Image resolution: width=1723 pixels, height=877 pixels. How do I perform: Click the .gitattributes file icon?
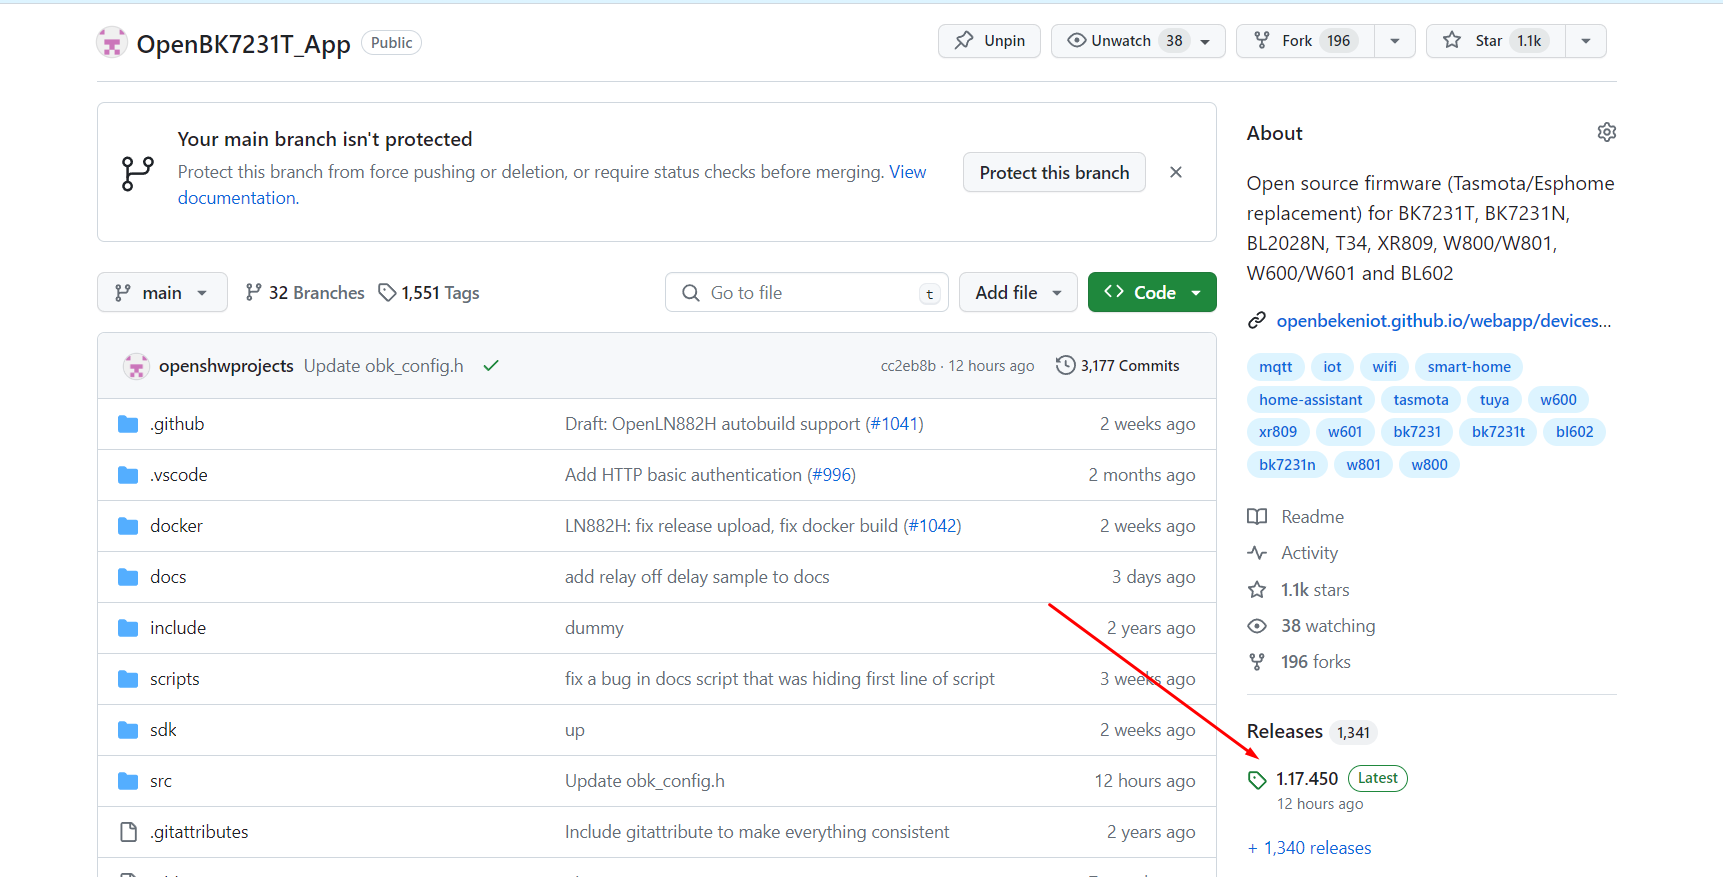tap(128, 832)
